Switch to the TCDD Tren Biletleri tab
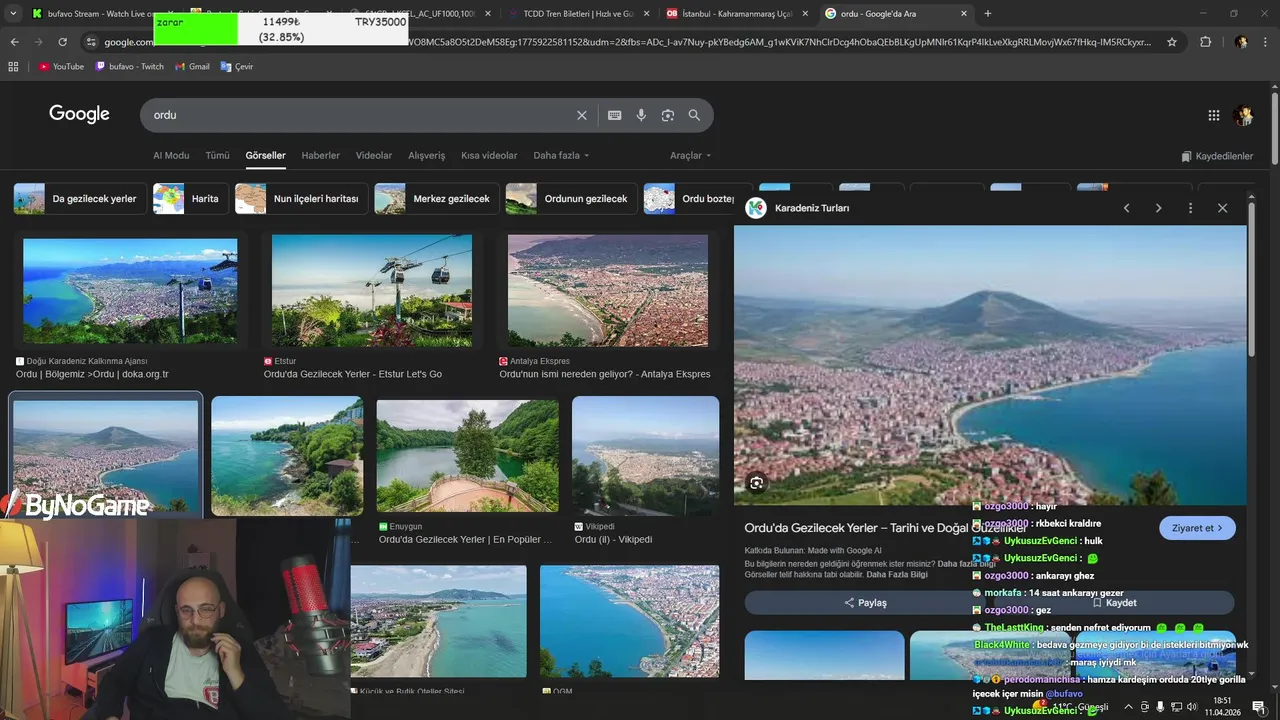This screenshot has height=720, width=1280. tap(577, 13)
